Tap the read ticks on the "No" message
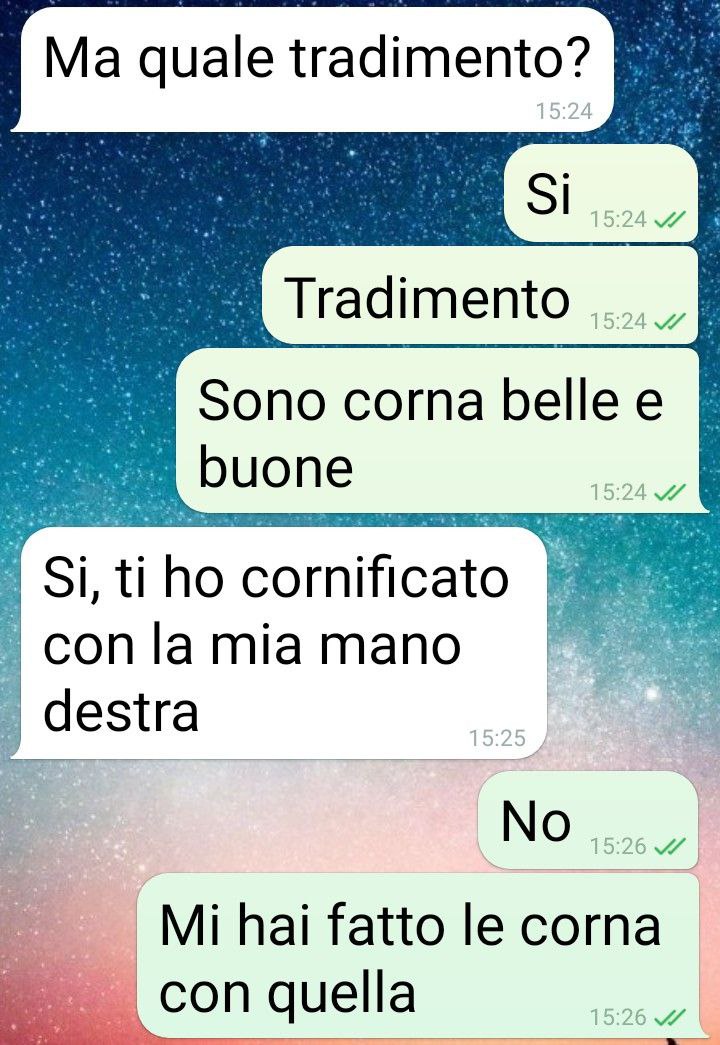The width and height of the screenshot is (720, 1045). coord(670,846)
